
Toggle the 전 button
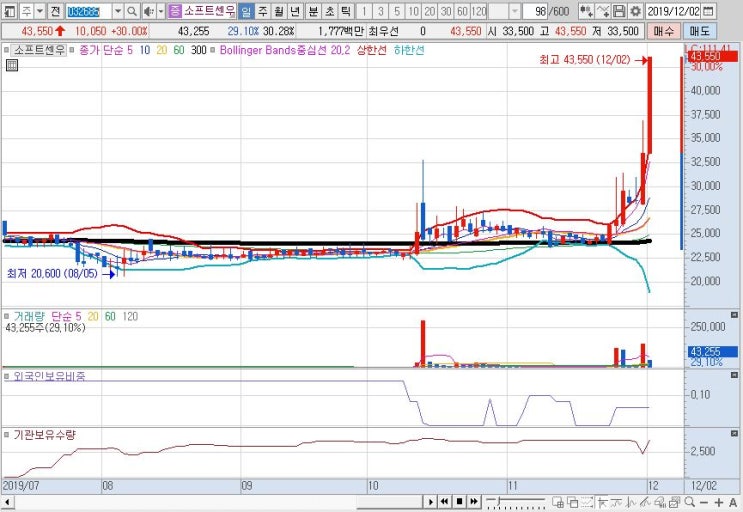coord(55,11)
